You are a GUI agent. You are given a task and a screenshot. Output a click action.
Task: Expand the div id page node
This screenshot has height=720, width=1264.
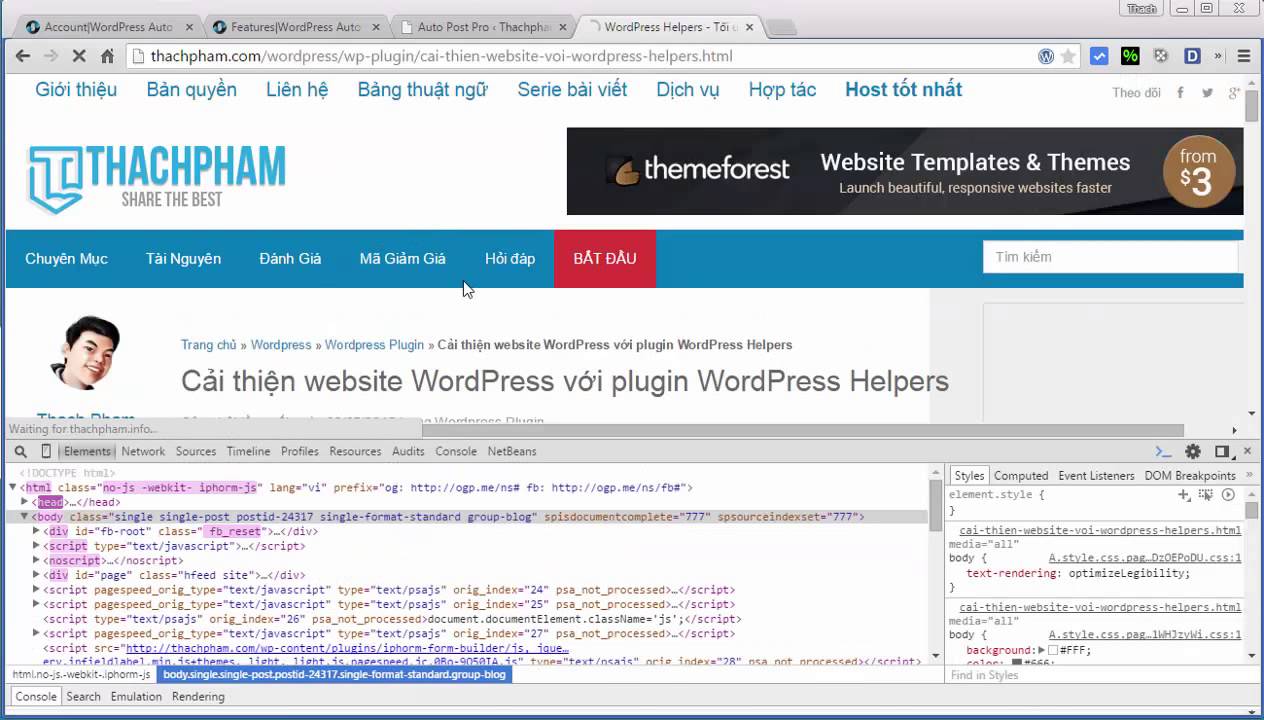coord(37,575)
